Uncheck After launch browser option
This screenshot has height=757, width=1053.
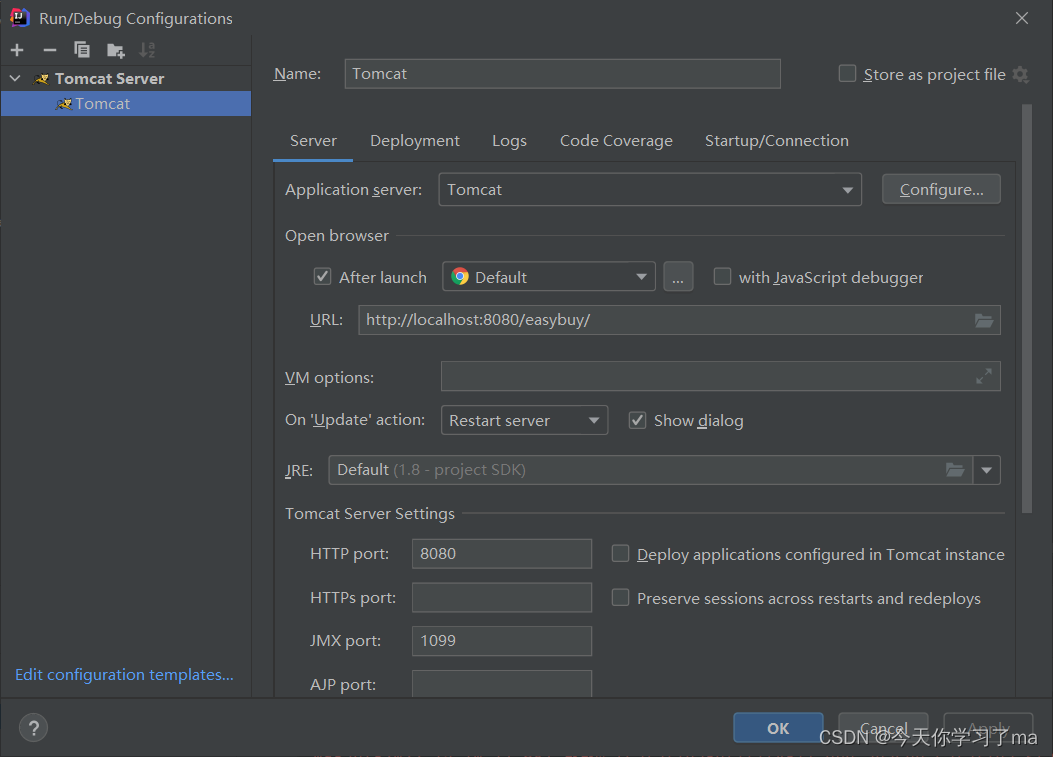coord(322,276)
